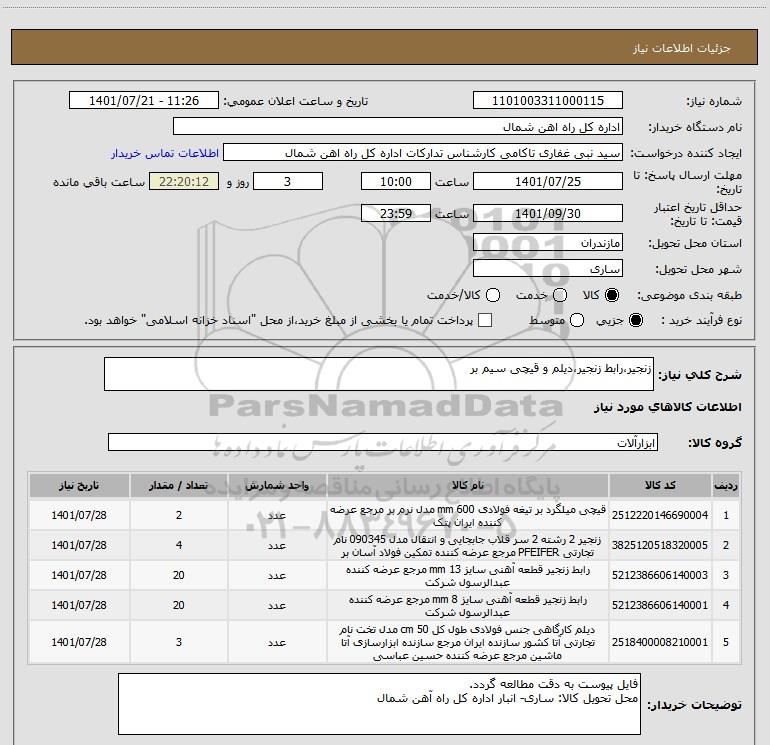770x745 pixels.
Task: Click the رابط زنجیر سایز 8 mm item
Action: point(468,606)
